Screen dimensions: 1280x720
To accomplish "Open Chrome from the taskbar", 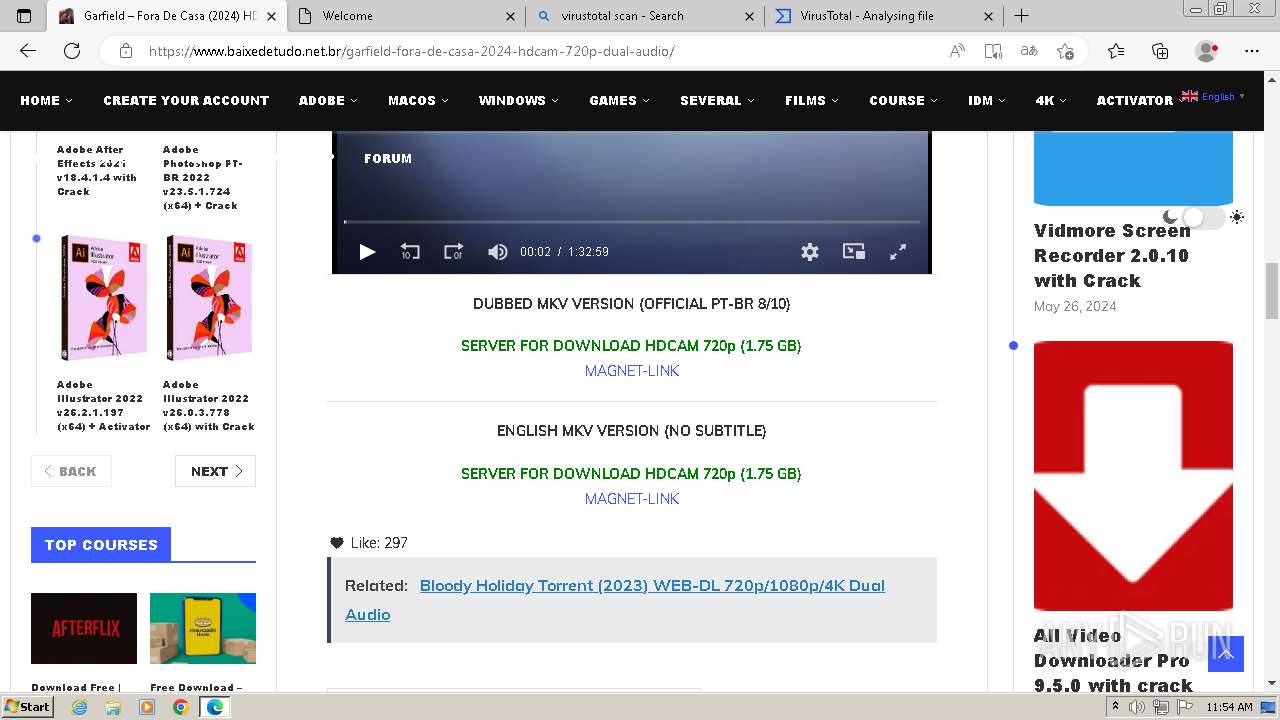I will [x=180, y=707].
